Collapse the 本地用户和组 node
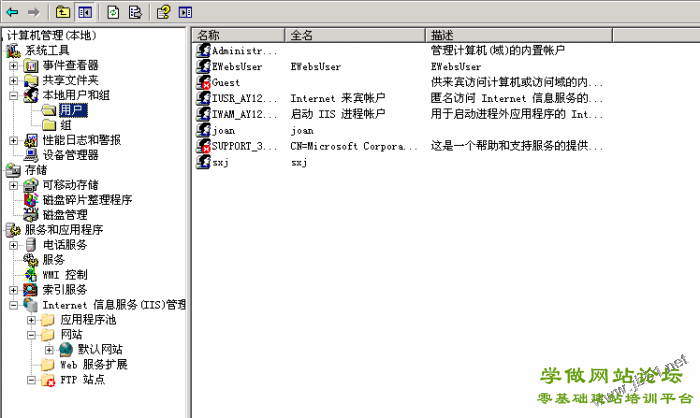The image size is (700, 418). [x=14, y=96]
